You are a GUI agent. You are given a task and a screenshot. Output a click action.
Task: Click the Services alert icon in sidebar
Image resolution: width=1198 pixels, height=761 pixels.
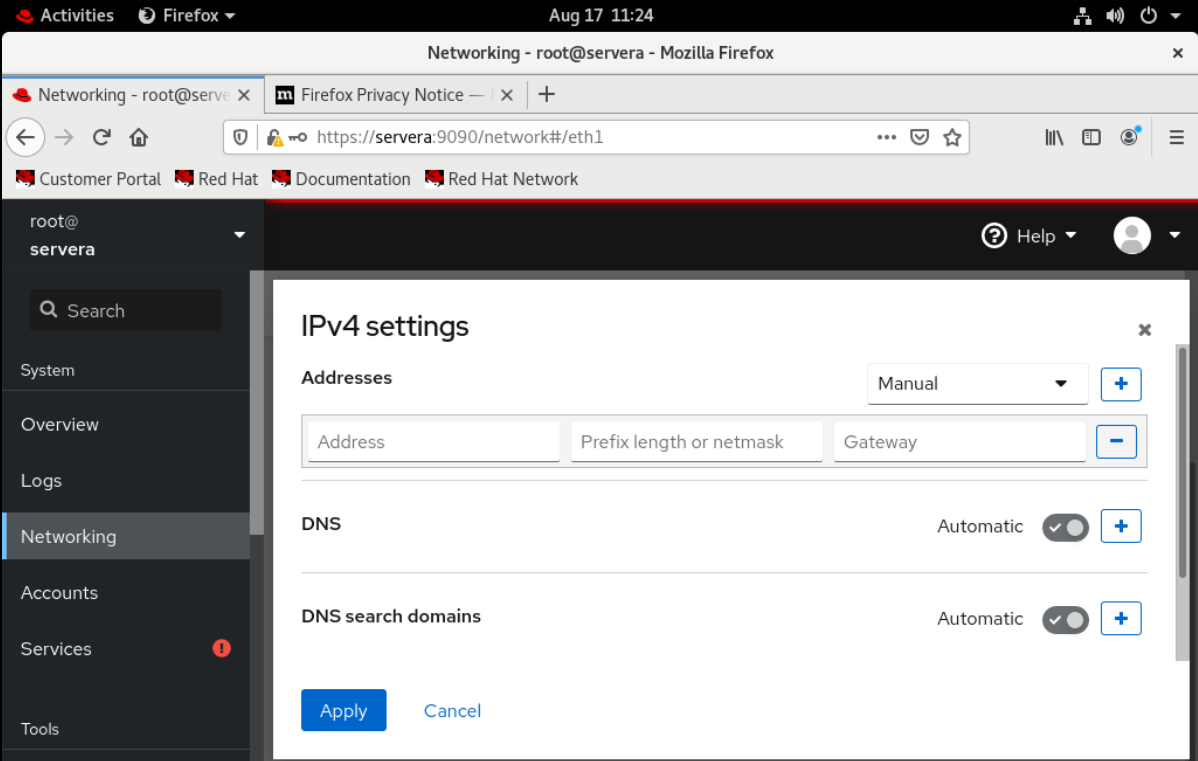click(x=221, y=648)
